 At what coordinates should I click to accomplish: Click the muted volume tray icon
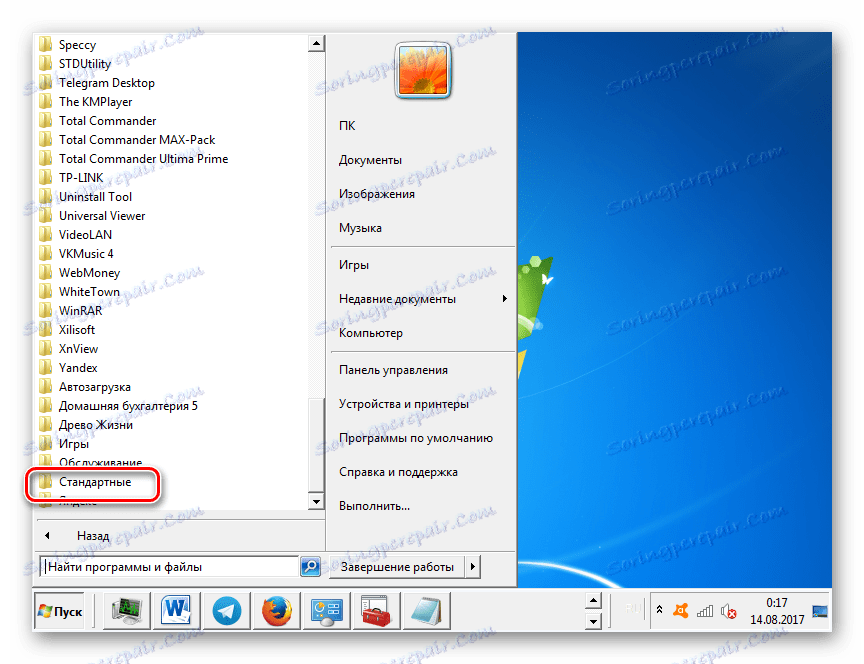[x=728, y=612]
